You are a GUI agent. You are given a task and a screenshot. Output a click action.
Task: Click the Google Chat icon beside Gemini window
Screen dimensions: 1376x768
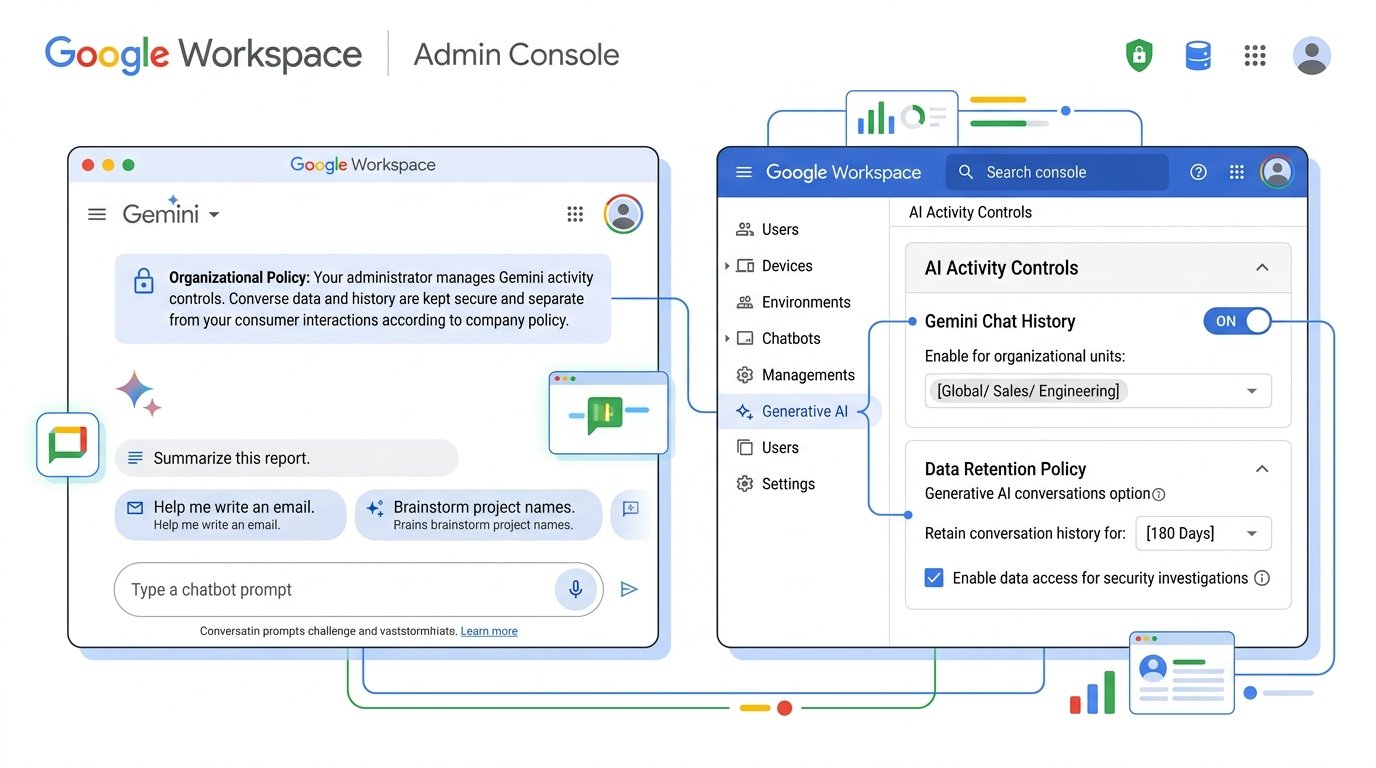(68, 444)
